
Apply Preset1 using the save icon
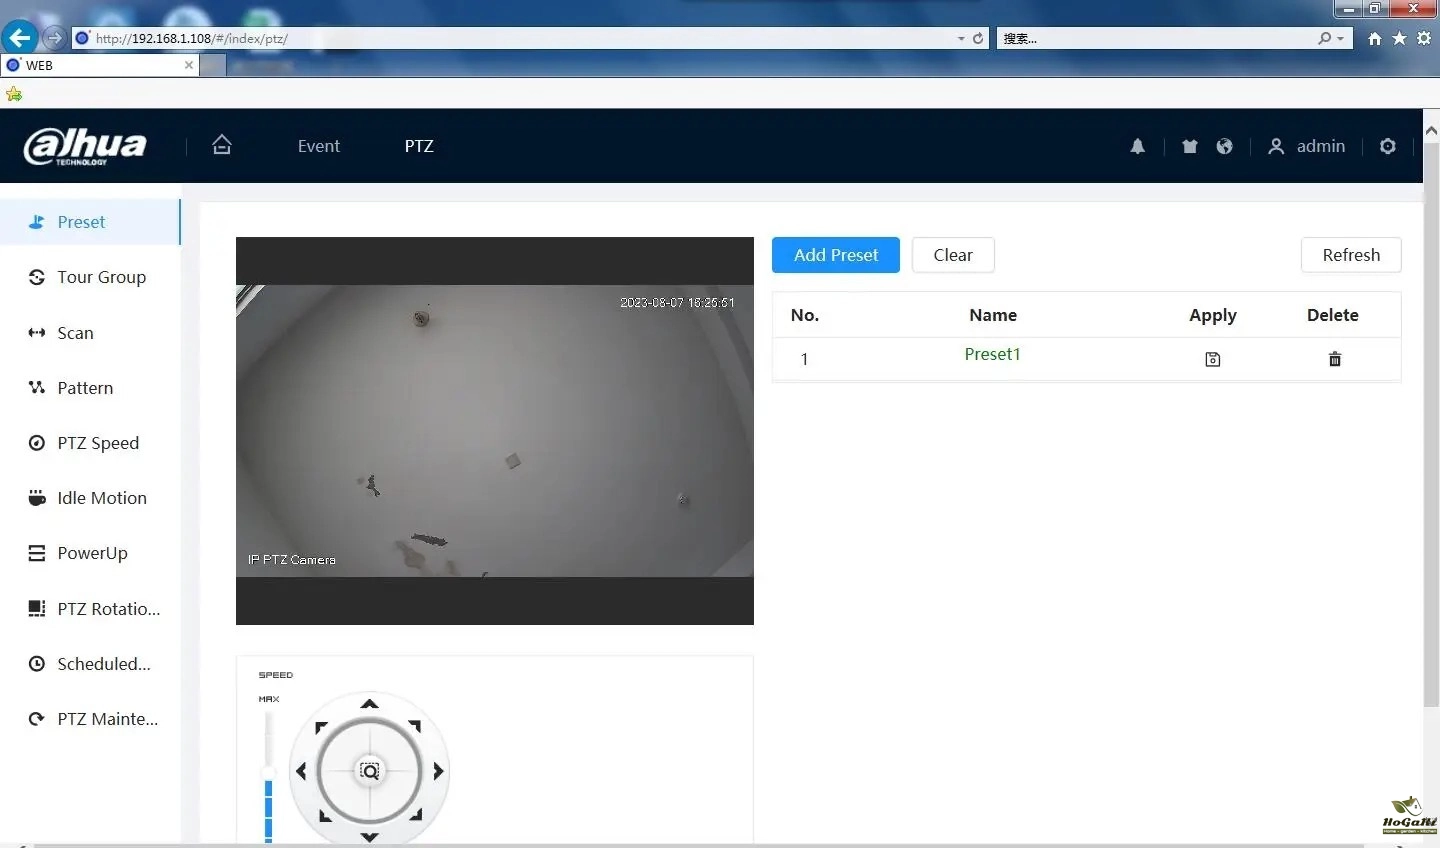1212,359
